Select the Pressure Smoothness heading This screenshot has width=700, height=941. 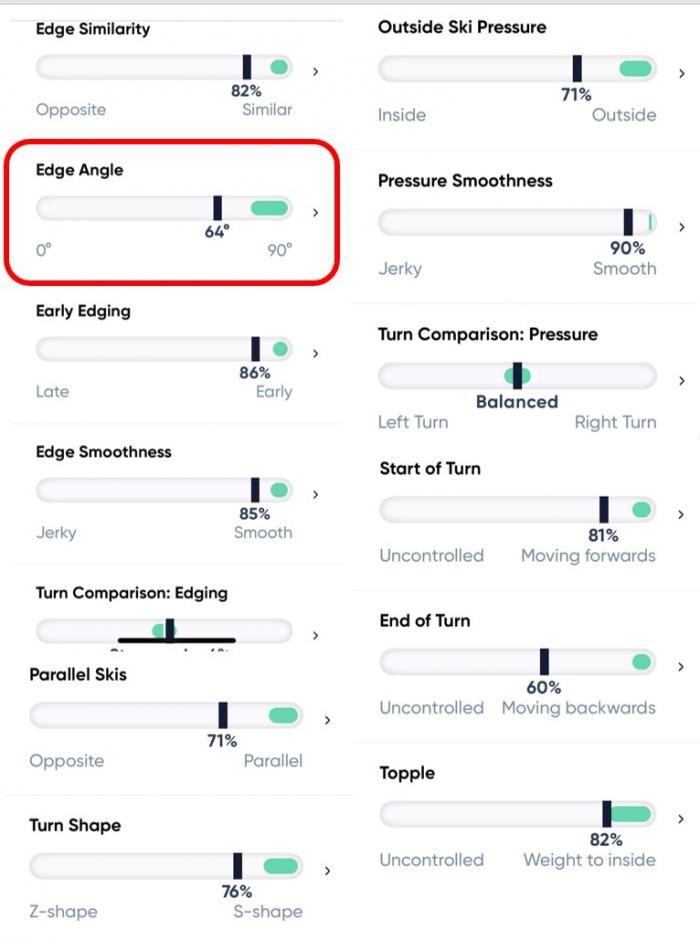pyautogui.click(x=465, y=181)
